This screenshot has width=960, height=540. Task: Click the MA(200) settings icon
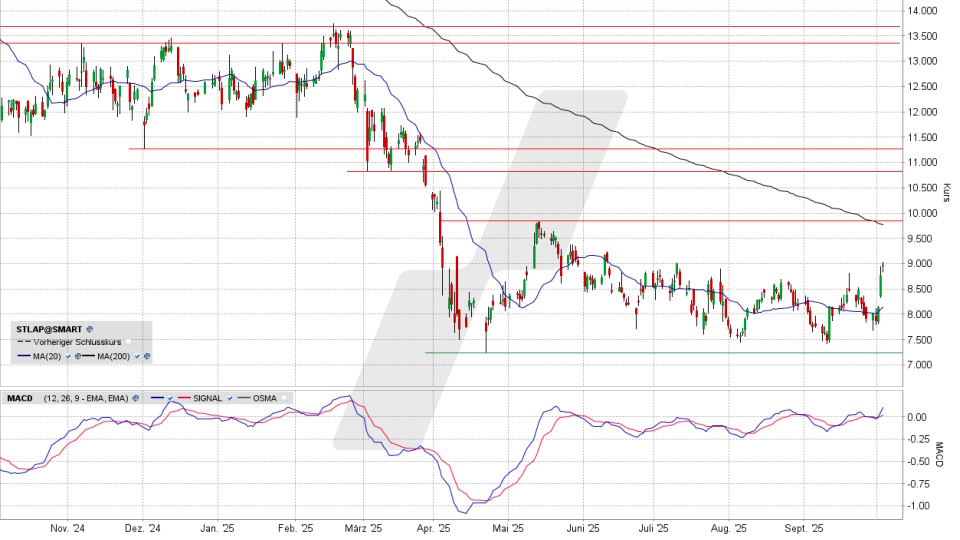pos(147,356)
